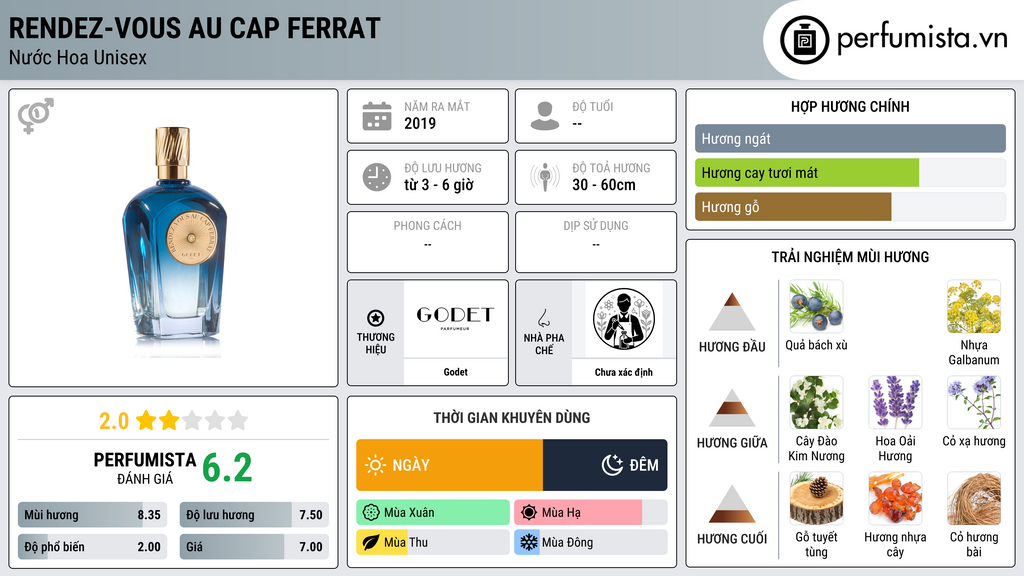
Task: Click the nose icon above Nhà pha chế
Action: click(x=543, y=318)
